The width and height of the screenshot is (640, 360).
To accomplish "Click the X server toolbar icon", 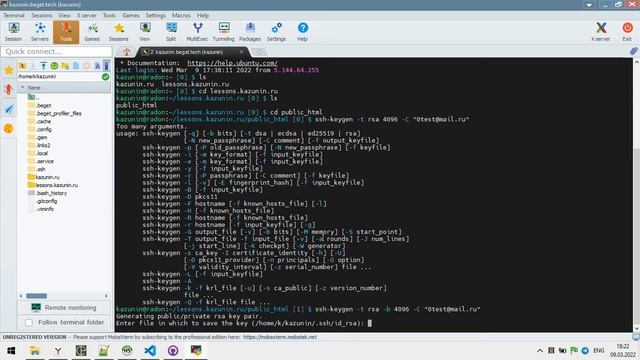I will pos(600,32).
